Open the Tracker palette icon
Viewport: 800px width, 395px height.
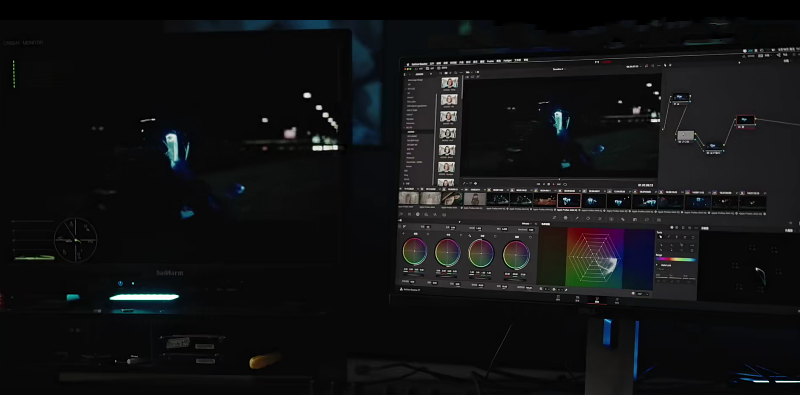coord(600,218)
